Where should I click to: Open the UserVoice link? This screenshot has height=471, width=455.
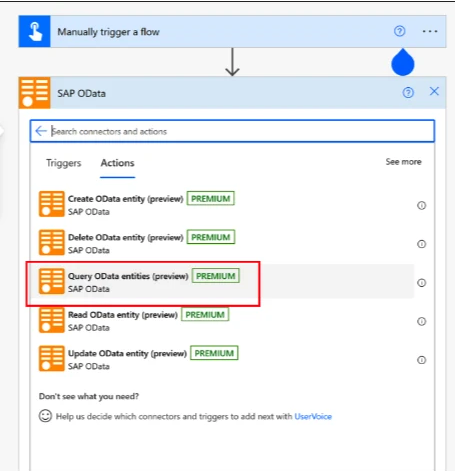tap(313, 416)
